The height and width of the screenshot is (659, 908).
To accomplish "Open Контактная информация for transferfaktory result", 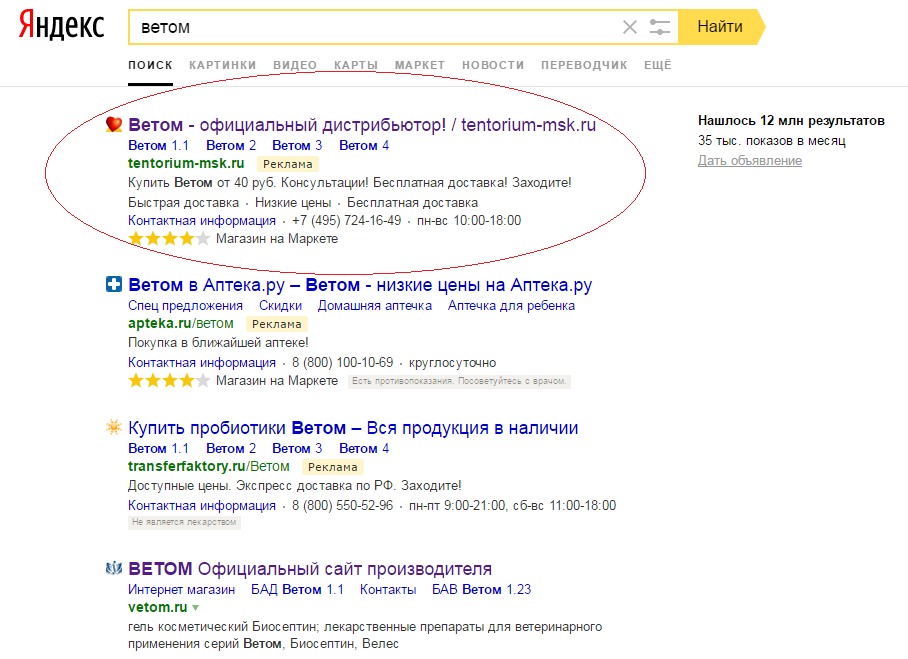I will [202, 506].
